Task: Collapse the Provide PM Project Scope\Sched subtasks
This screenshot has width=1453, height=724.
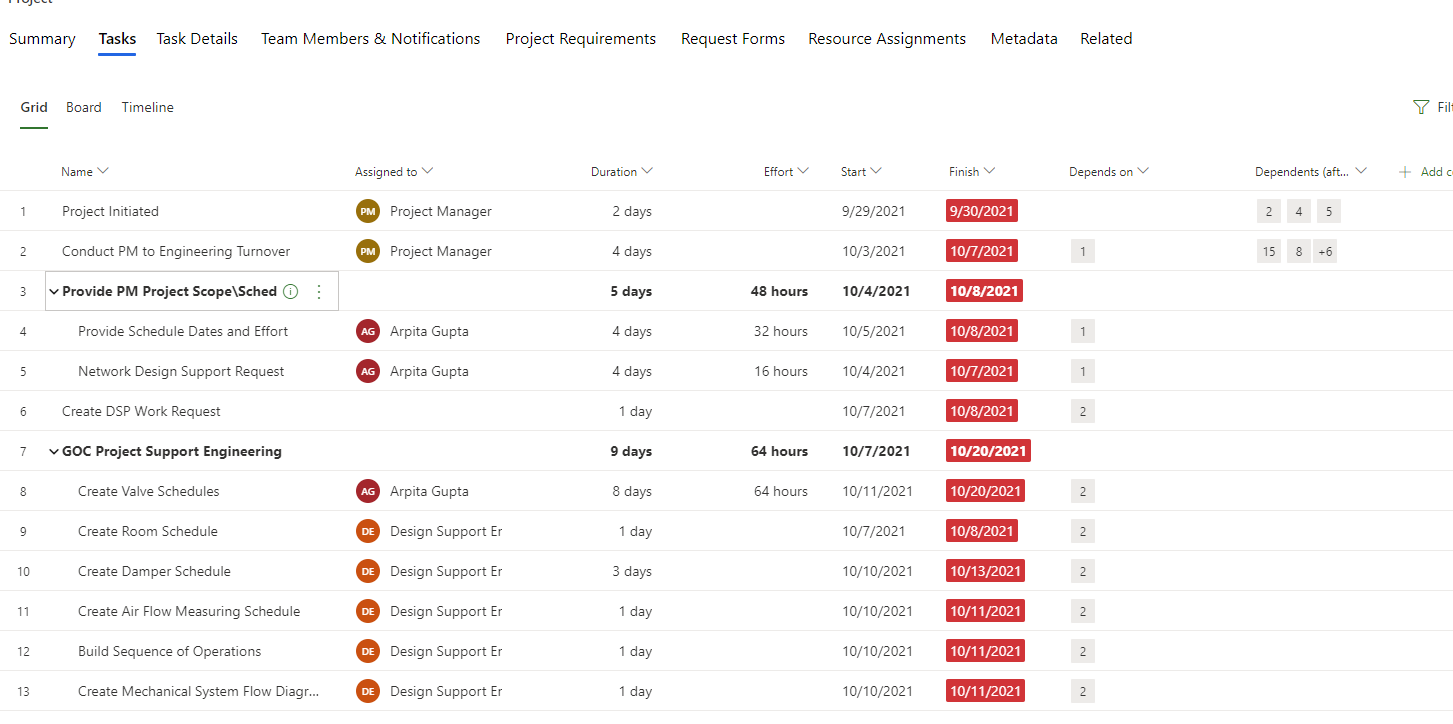Action: coord(54,291)
